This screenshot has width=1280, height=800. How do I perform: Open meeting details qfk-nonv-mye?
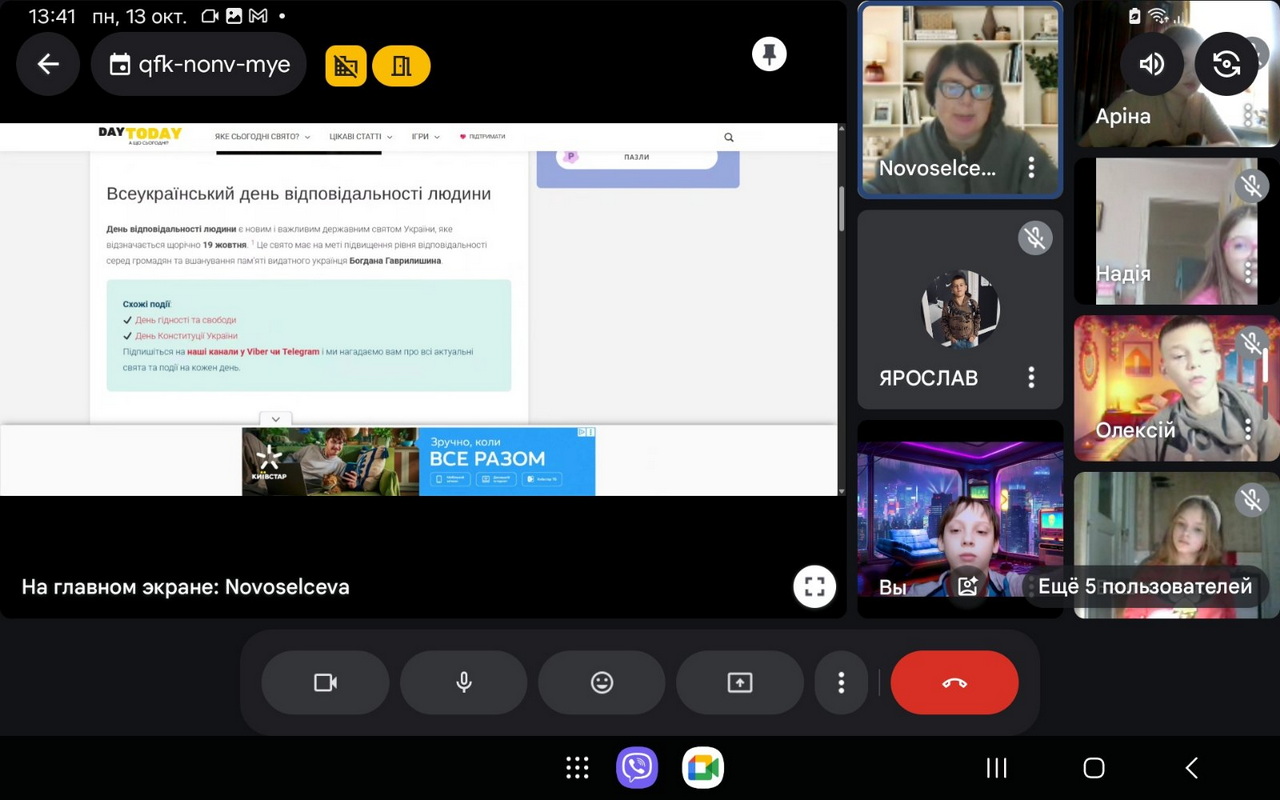pyautogui.click(x=199, y=65)
